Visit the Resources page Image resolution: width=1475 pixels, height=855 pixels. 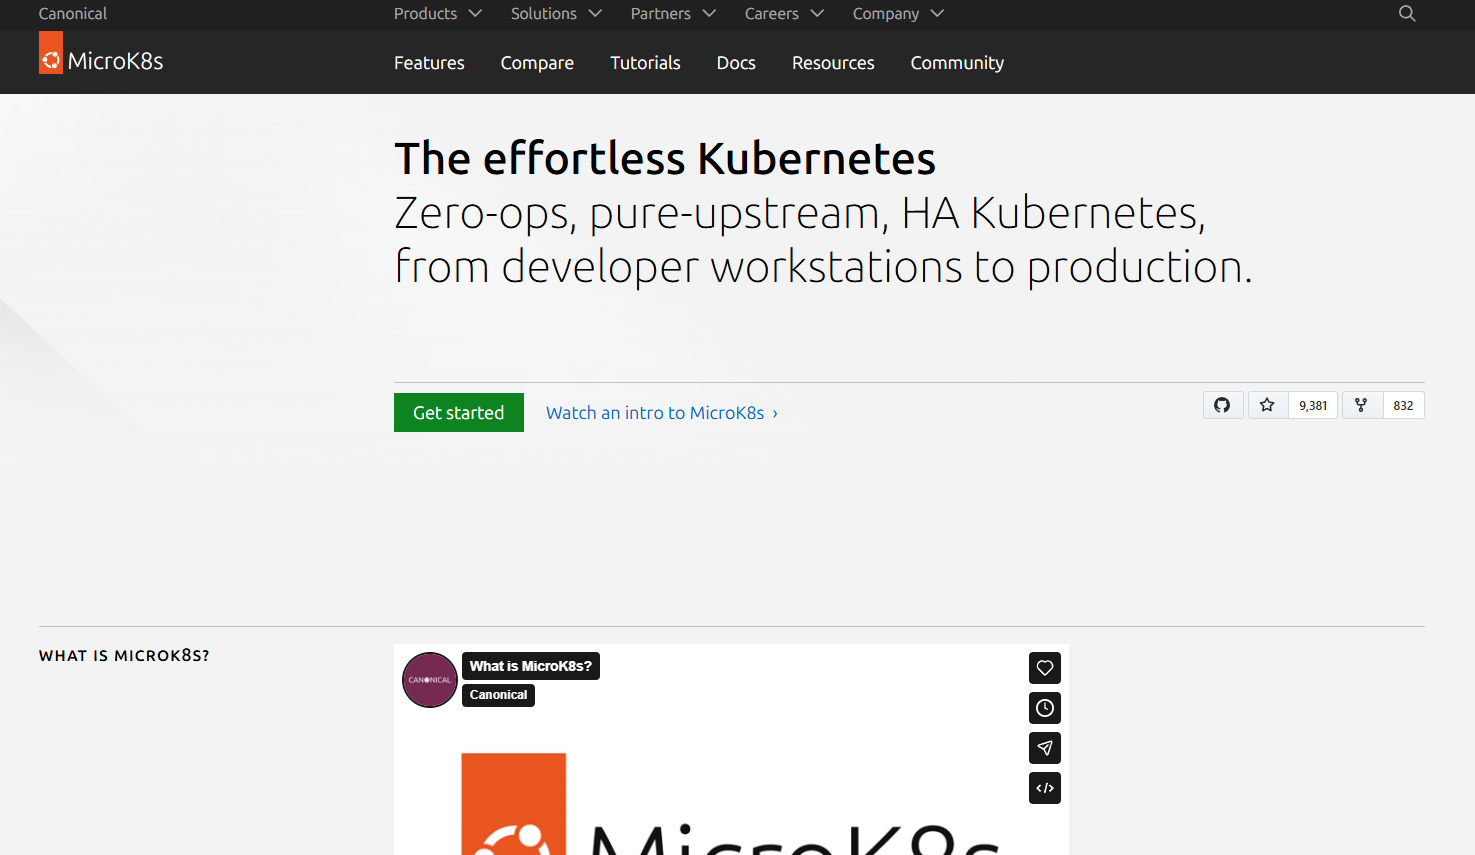coord(833,63)
